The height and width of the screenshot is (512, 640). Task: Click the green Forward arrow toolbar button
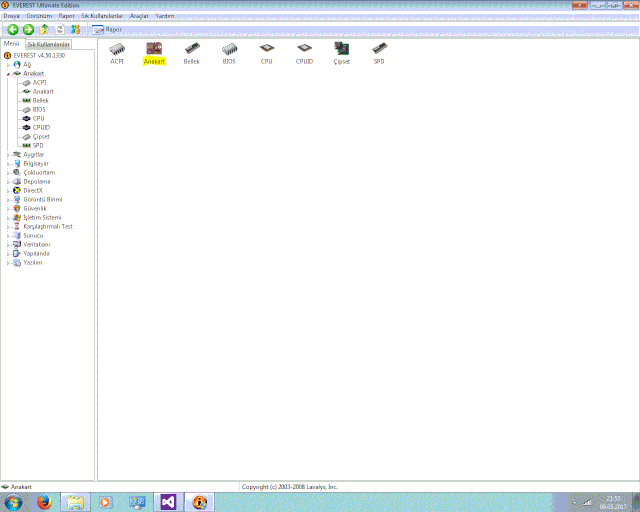click(28, 29)
